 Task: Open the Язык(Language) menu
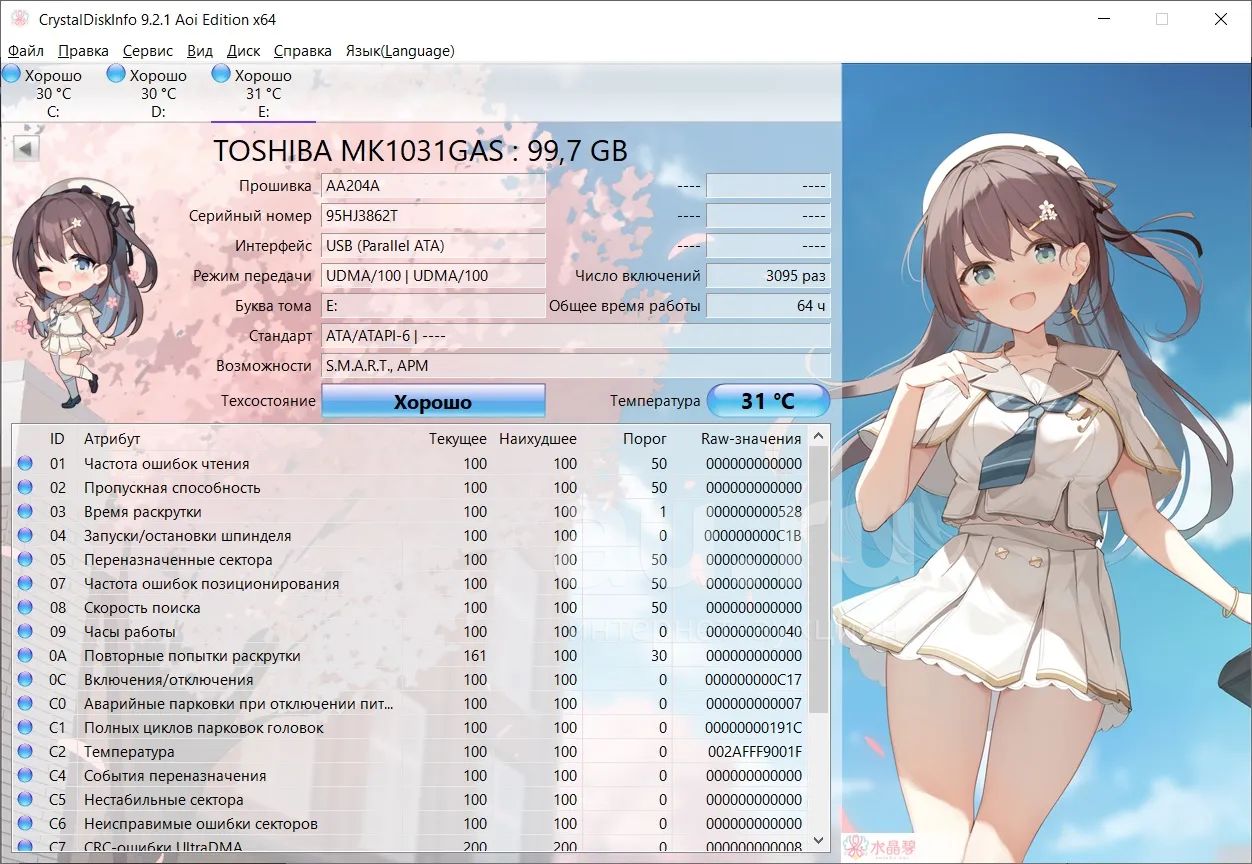[400, 50]
